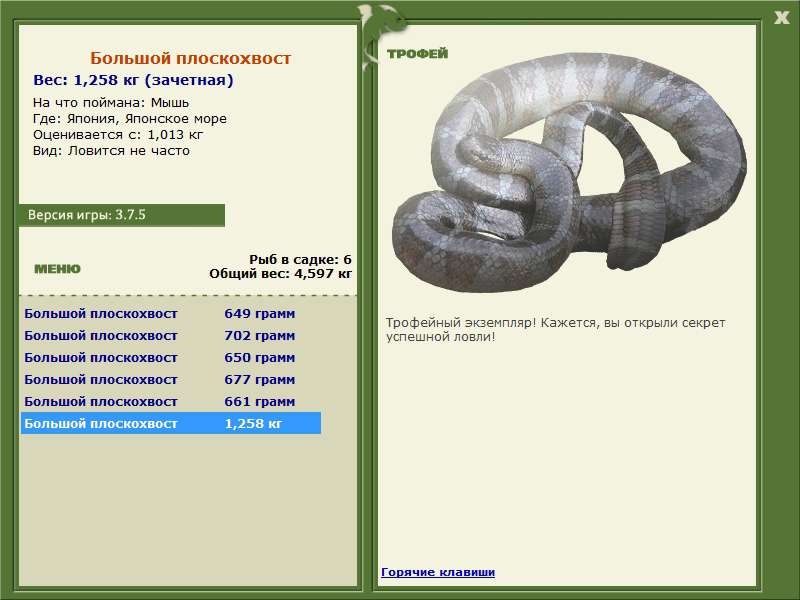800x600 pixels.
Task: Click the orange Большой плоскохвост title
Action: pos(190,58)
